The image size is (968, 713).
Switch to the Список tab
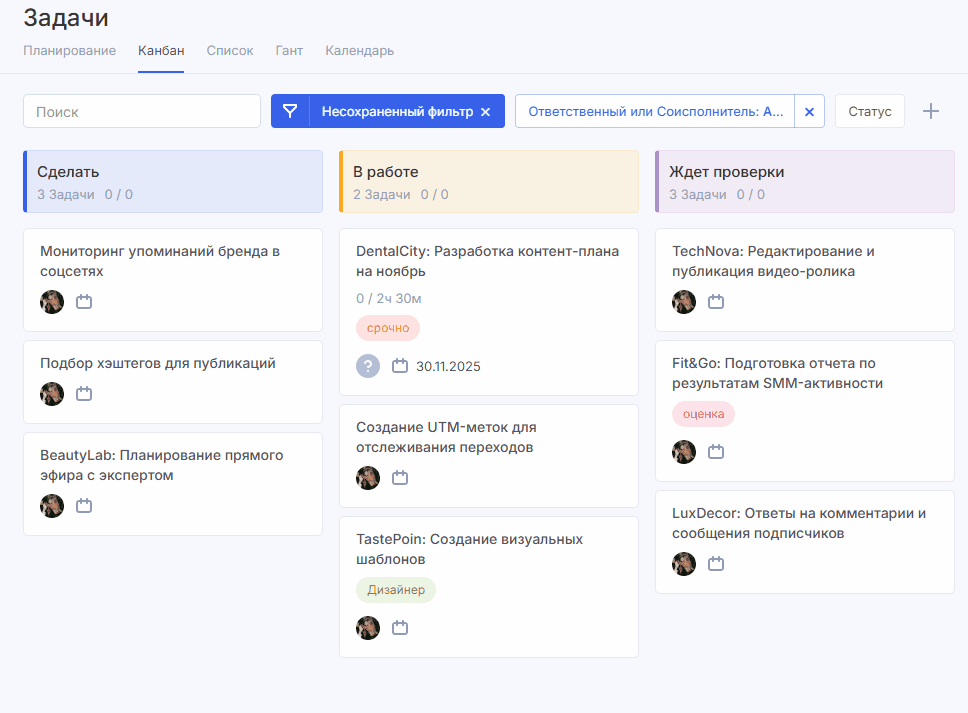(230, 50)
